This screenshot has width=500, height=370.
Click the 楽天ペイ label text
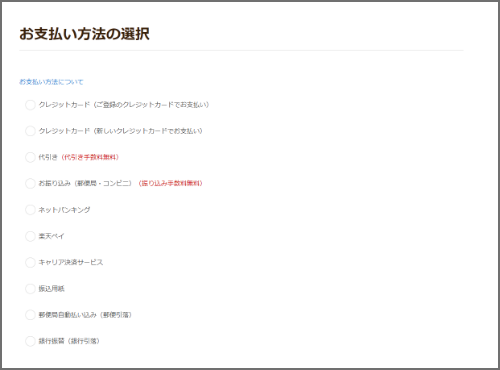51,236
